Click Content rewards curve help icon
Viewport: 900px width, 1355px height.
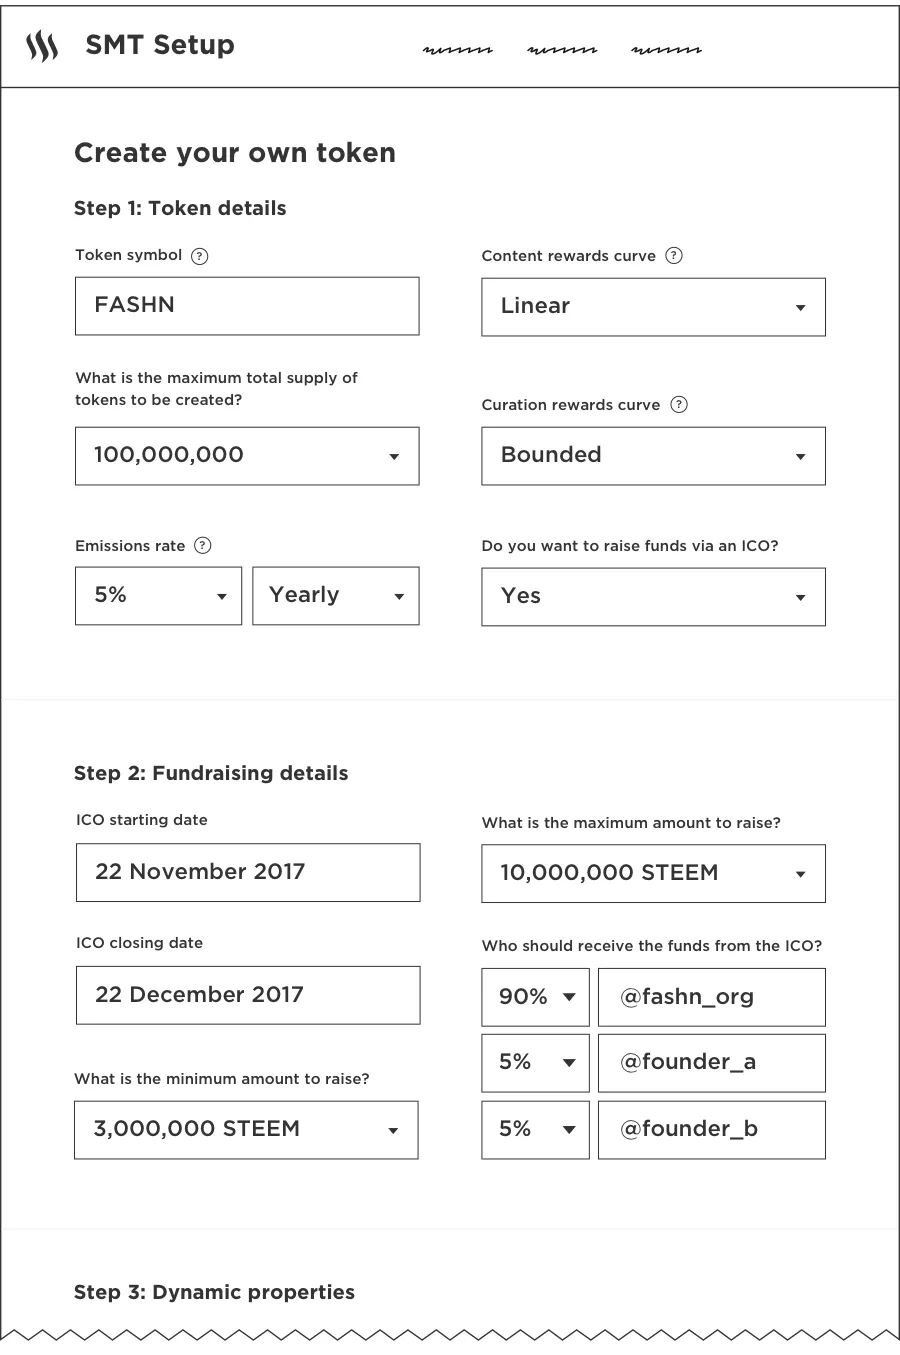pyautogui.click(x=674, y=256)
